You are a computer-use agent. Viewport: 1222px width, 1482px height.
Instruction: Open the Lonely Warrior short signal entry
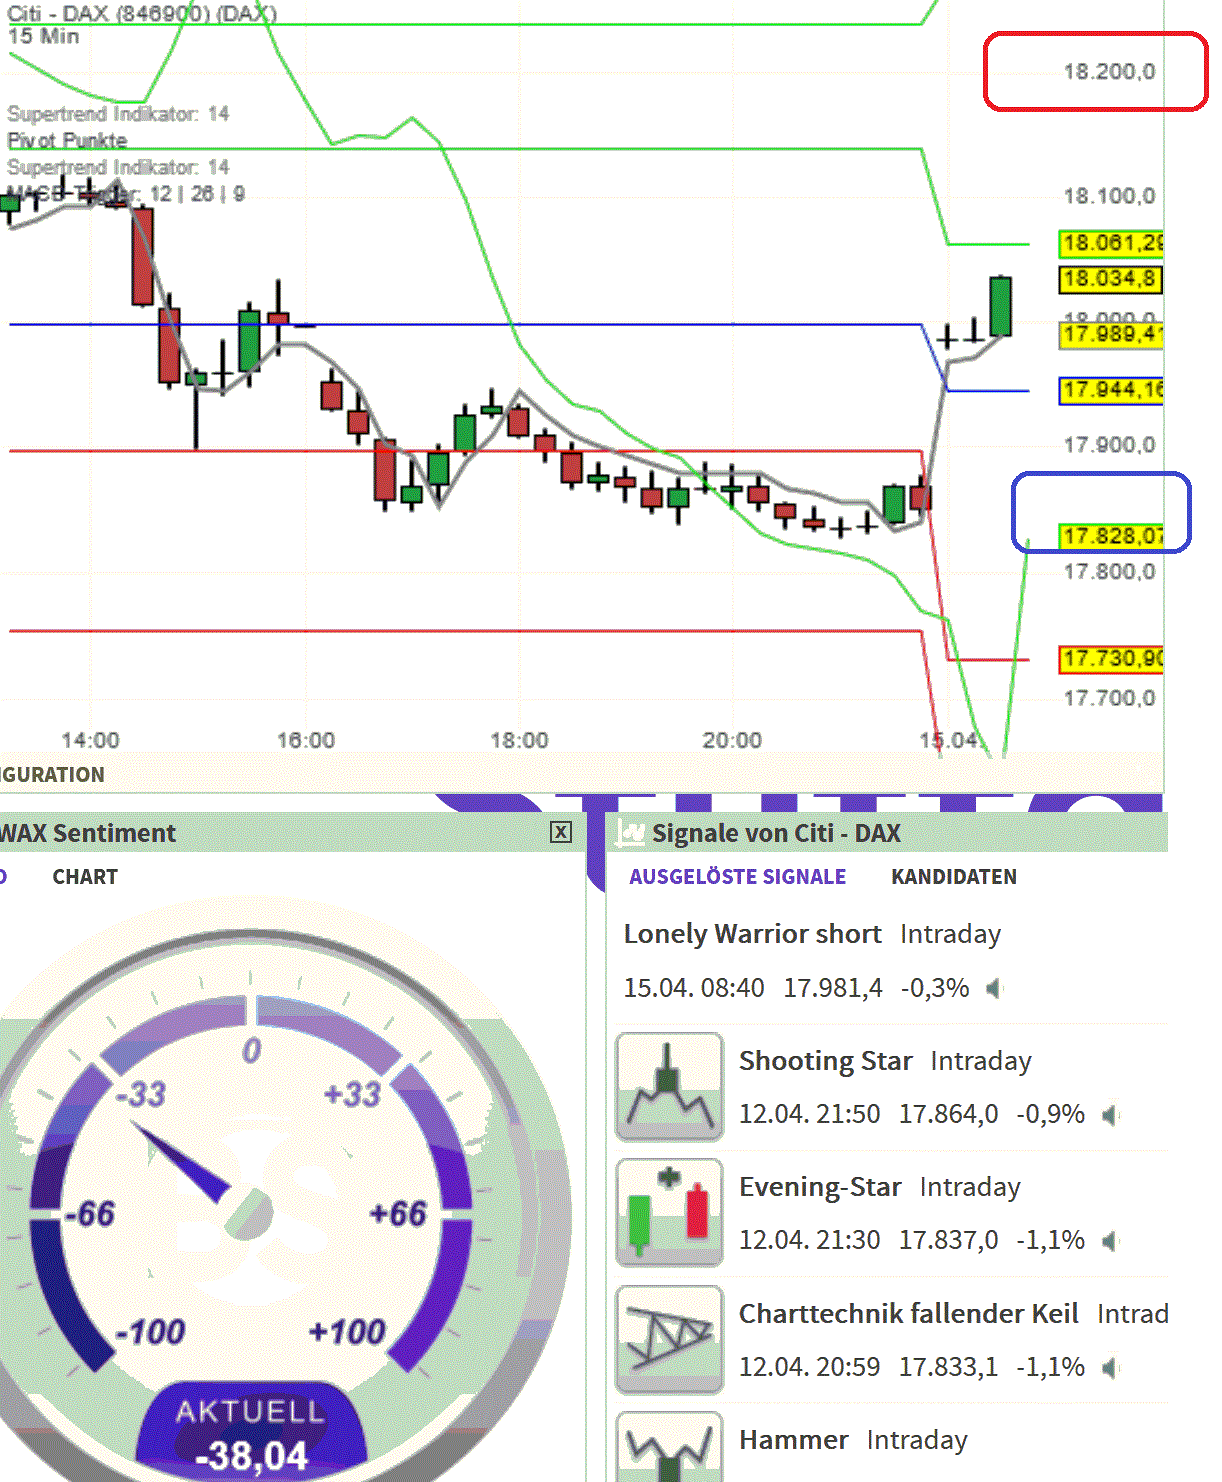(x=752, y=933)
